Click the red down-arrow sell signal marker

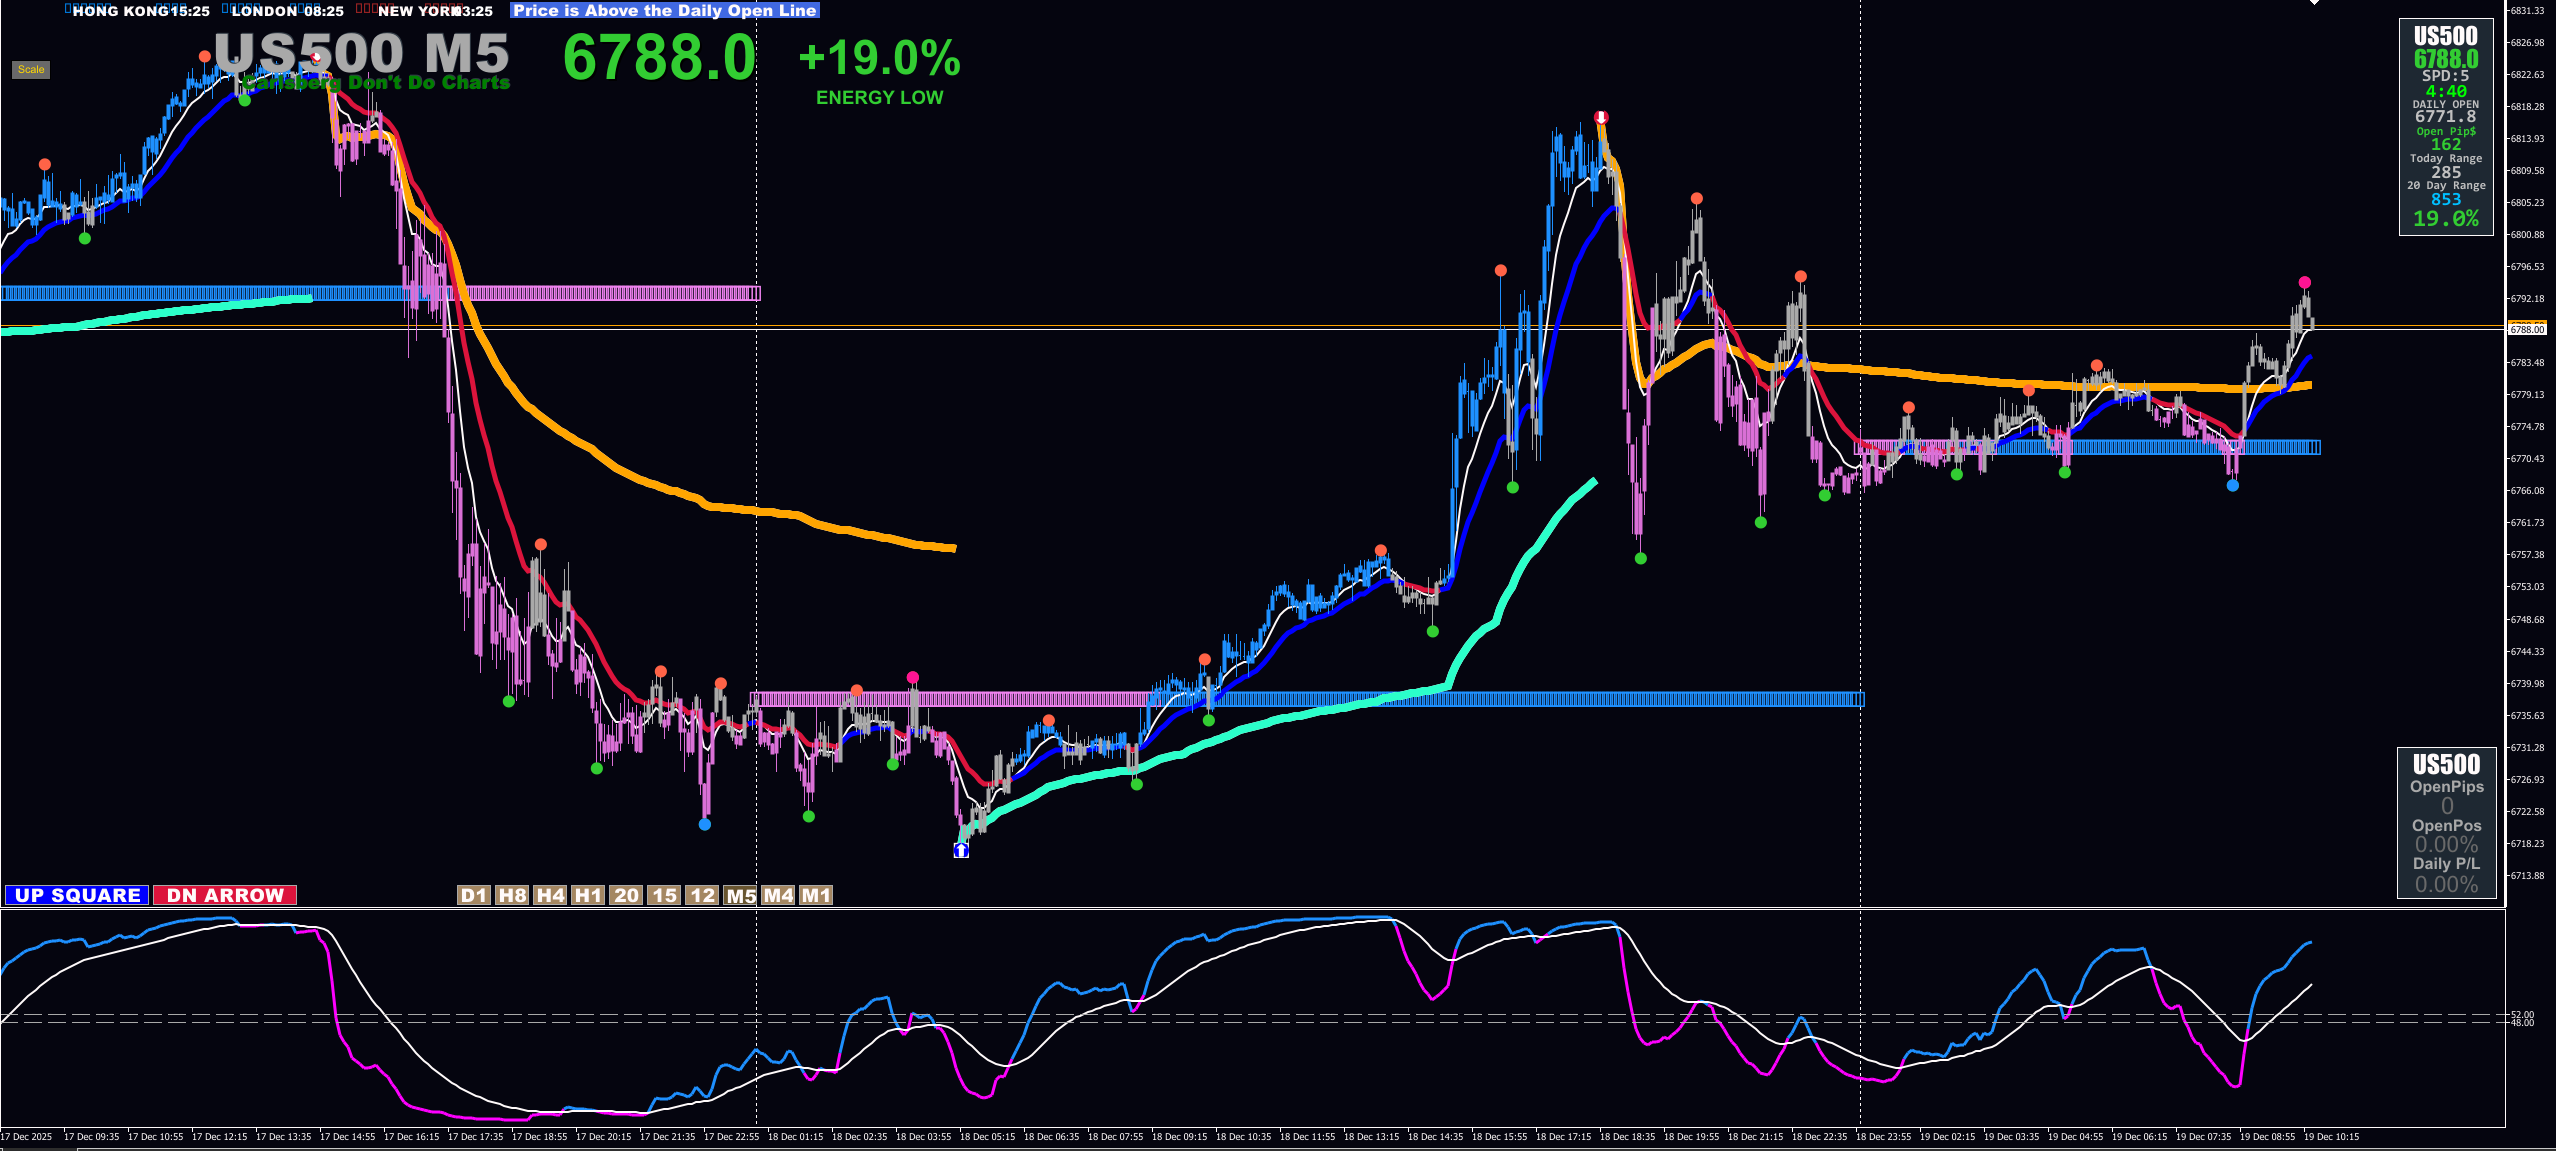[x=1601, y=118]
